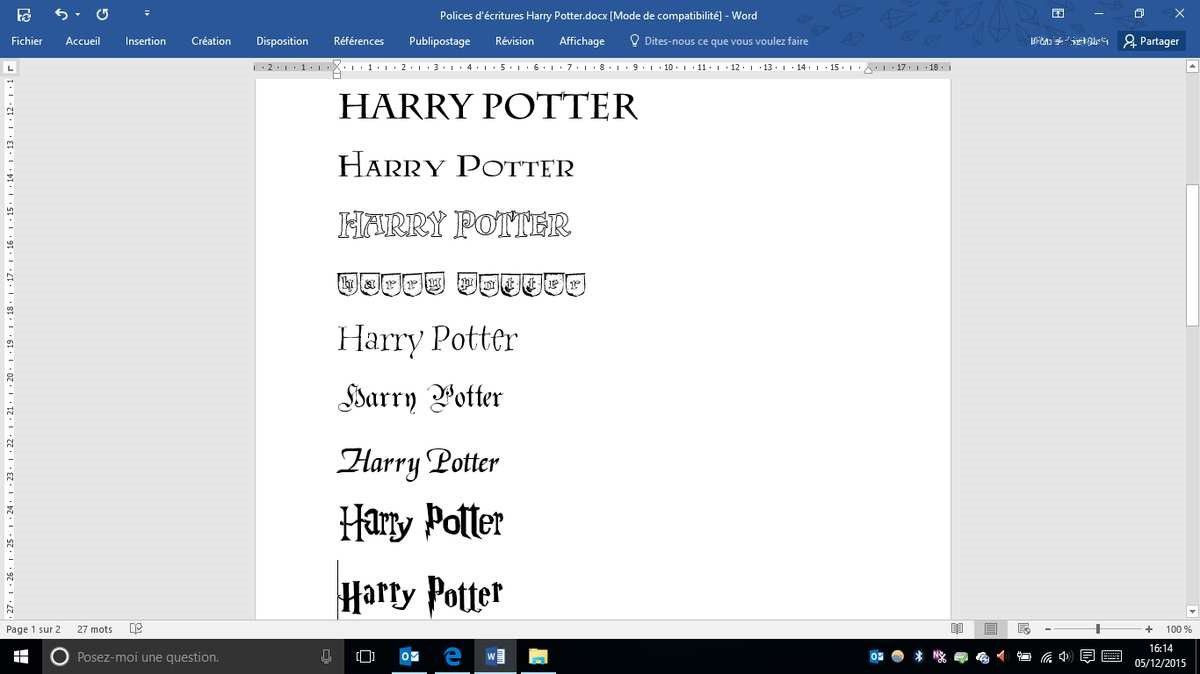The width and height of the screenshot is (1200, 674).
Task: Click the Undo arrow icon
Action: (x=61, y=15)
